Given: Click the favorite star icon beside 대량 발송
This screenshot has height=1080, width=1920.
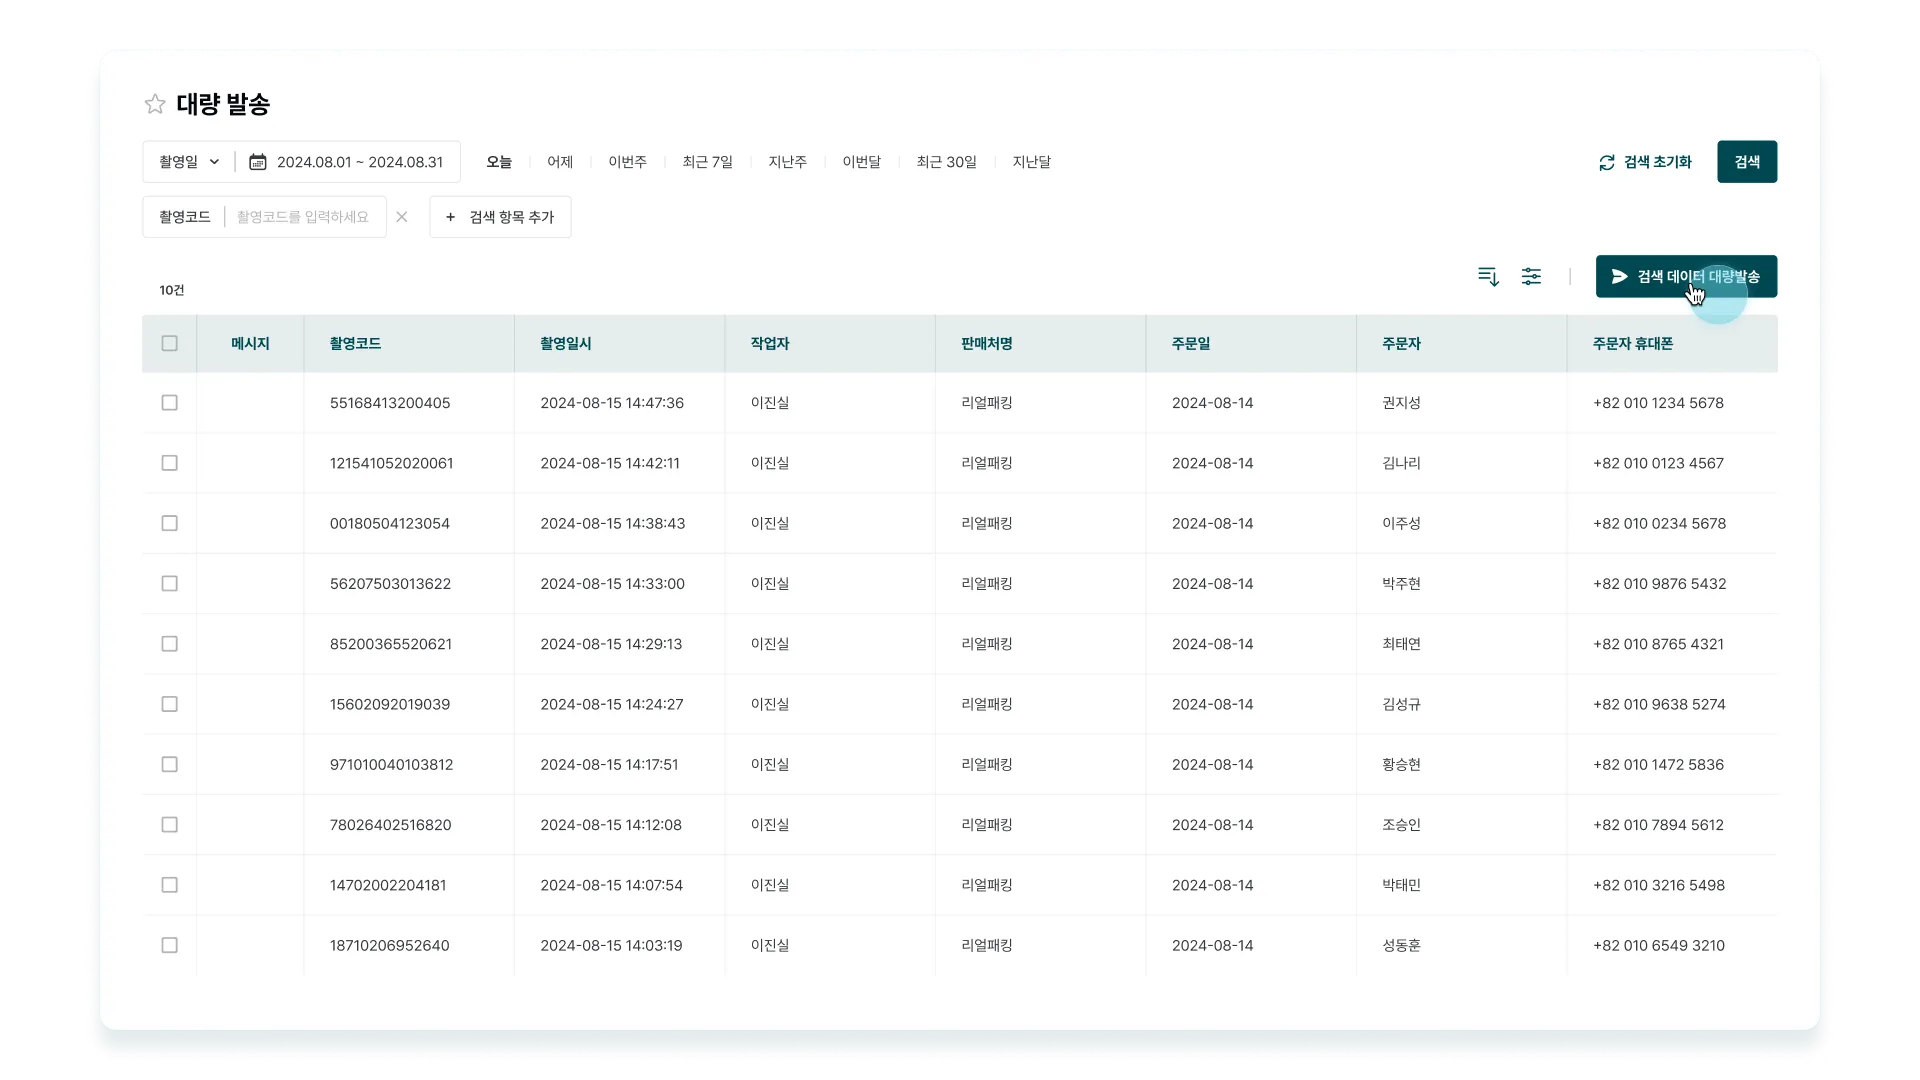Looking at the screenshot, I should tap(155, 104).
